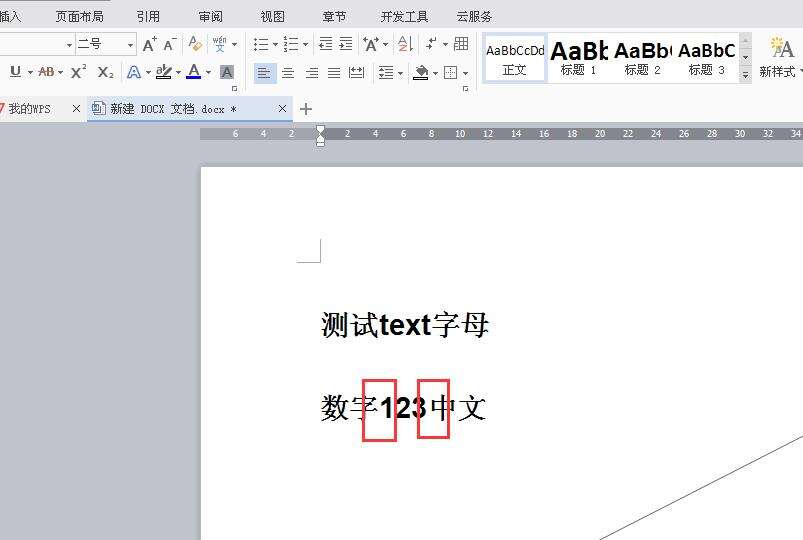Apply superscript X² formatting

click(78, 72)
